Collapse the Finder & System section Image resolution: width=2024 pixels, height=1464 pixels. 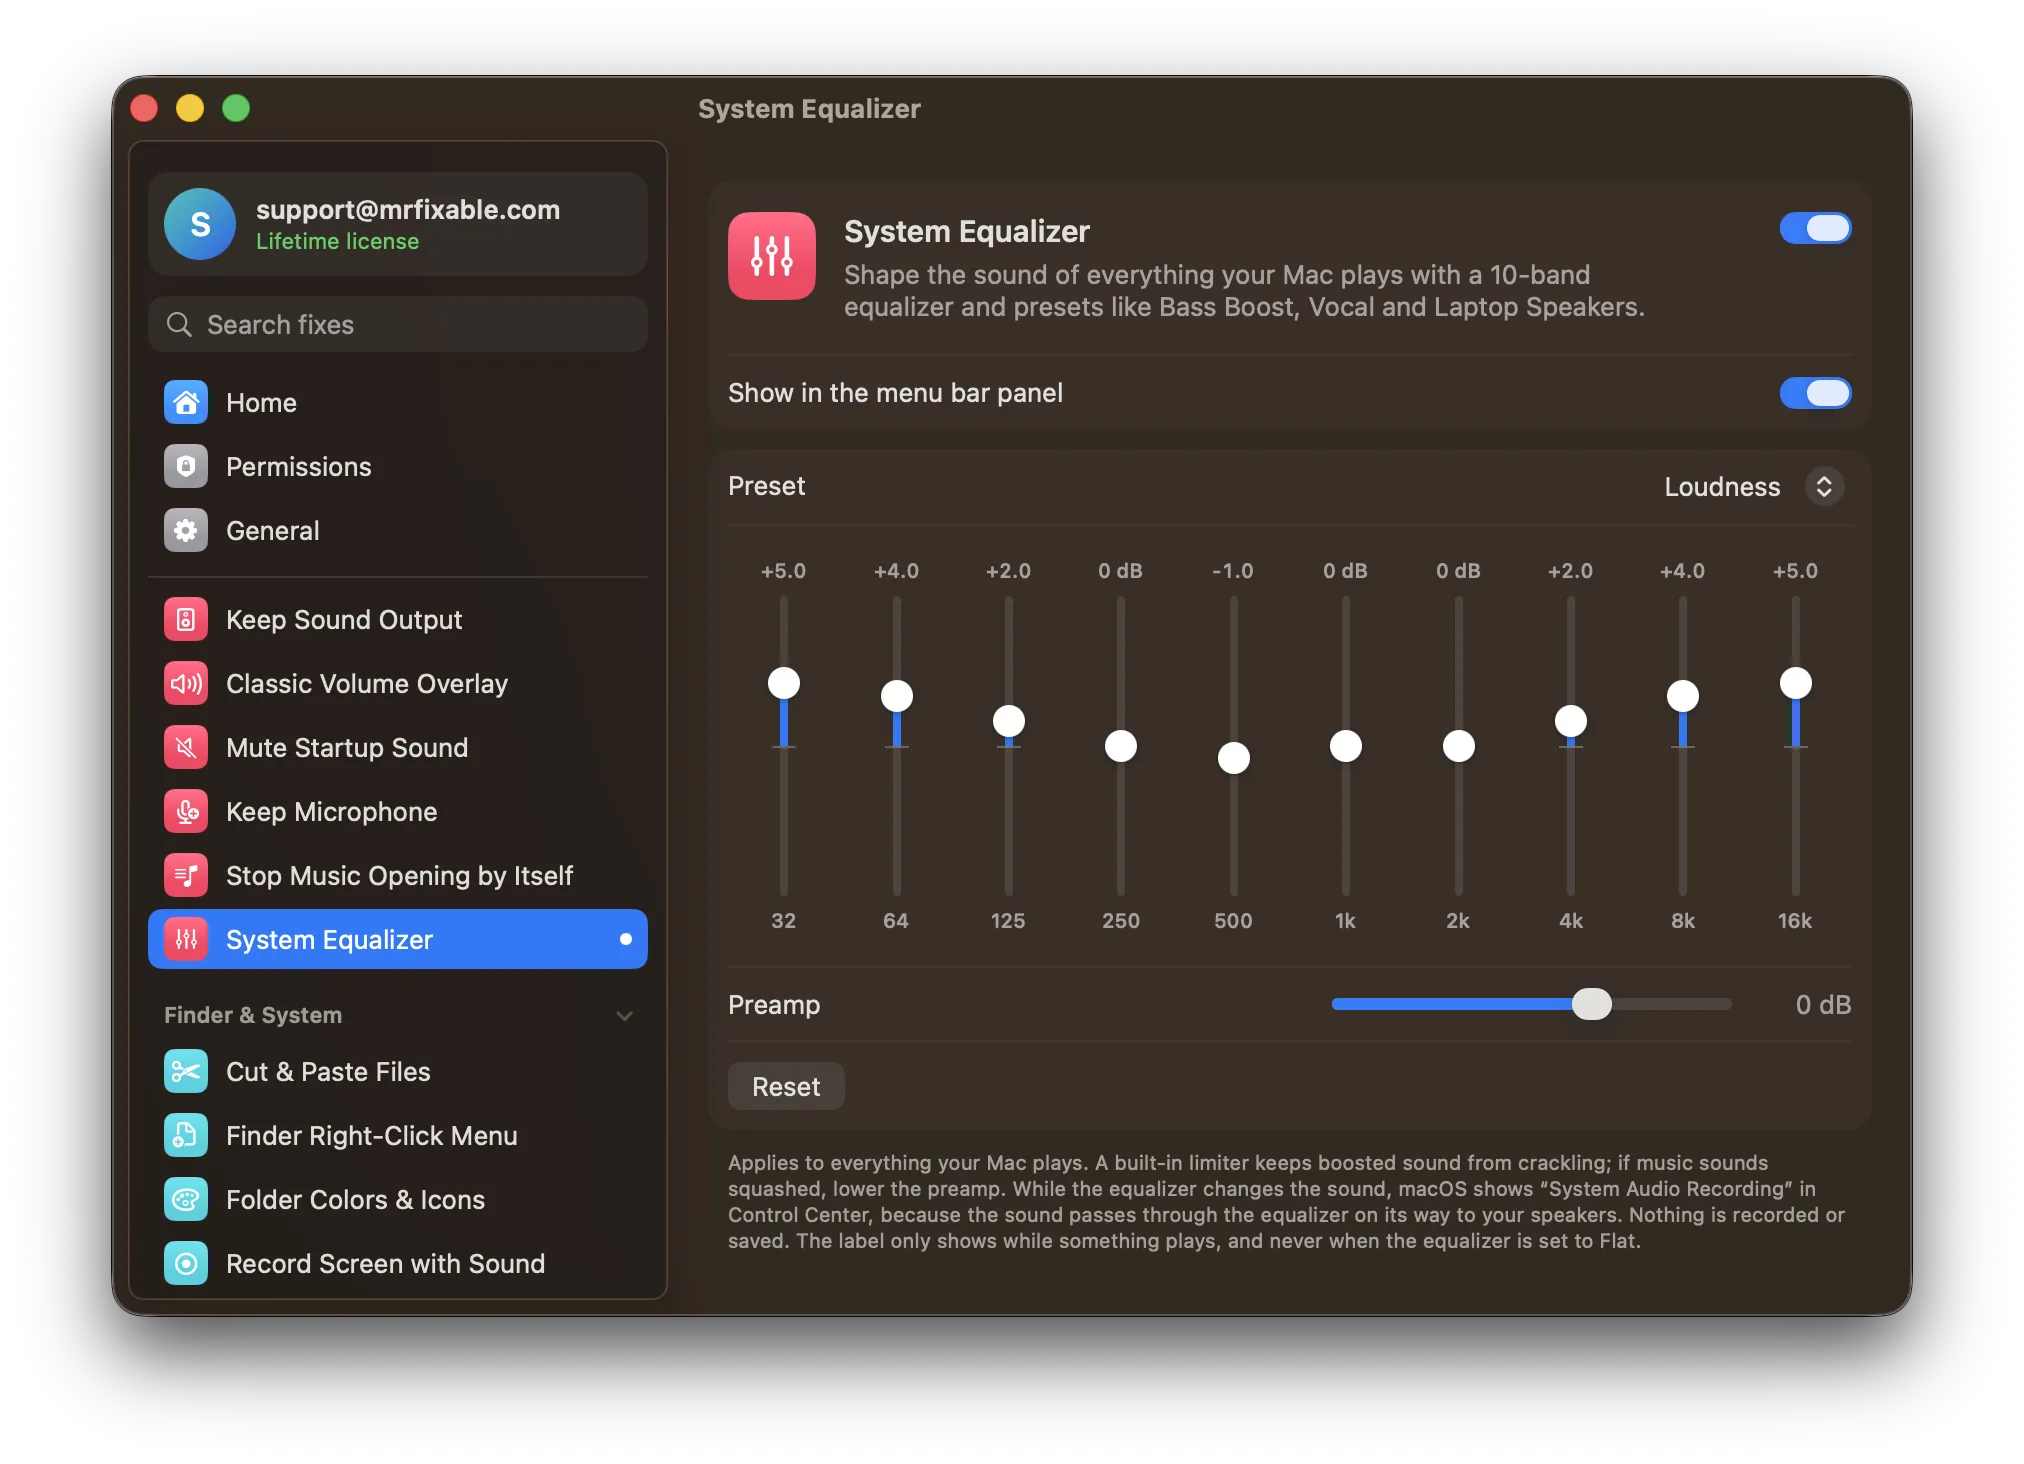point(624,1016)
